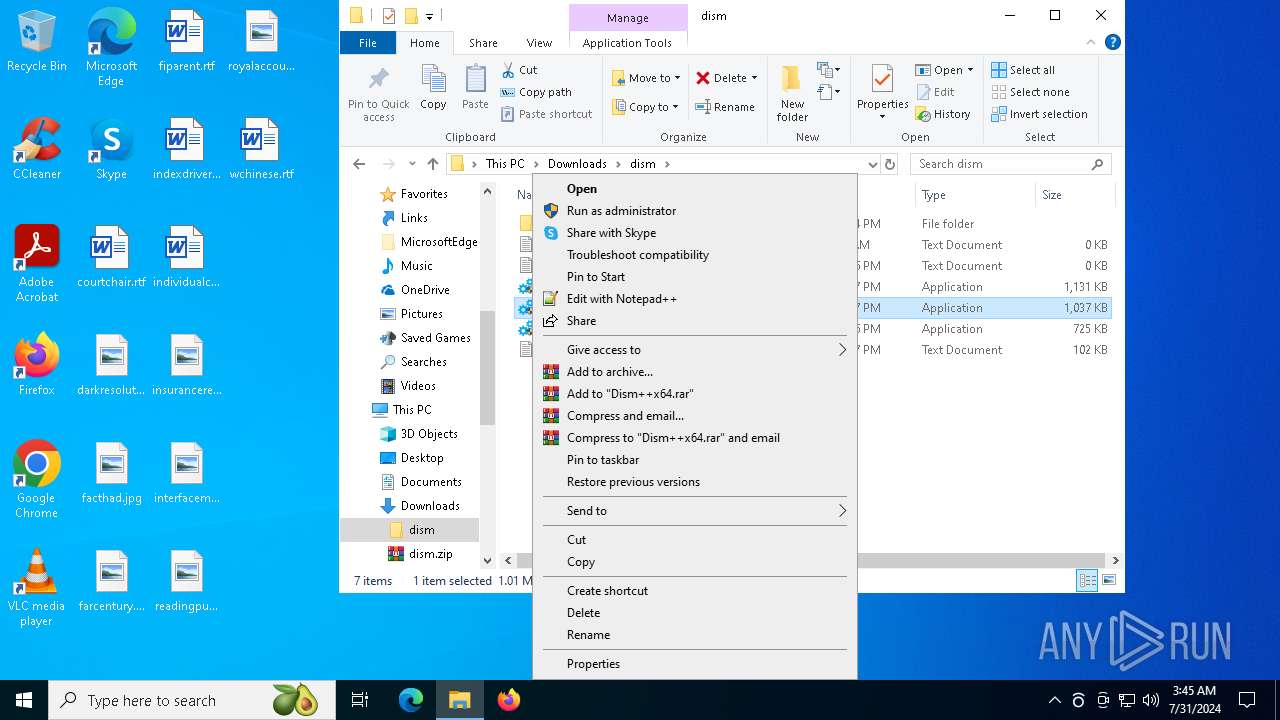Open the Move to dropdown

click(645, 77)
